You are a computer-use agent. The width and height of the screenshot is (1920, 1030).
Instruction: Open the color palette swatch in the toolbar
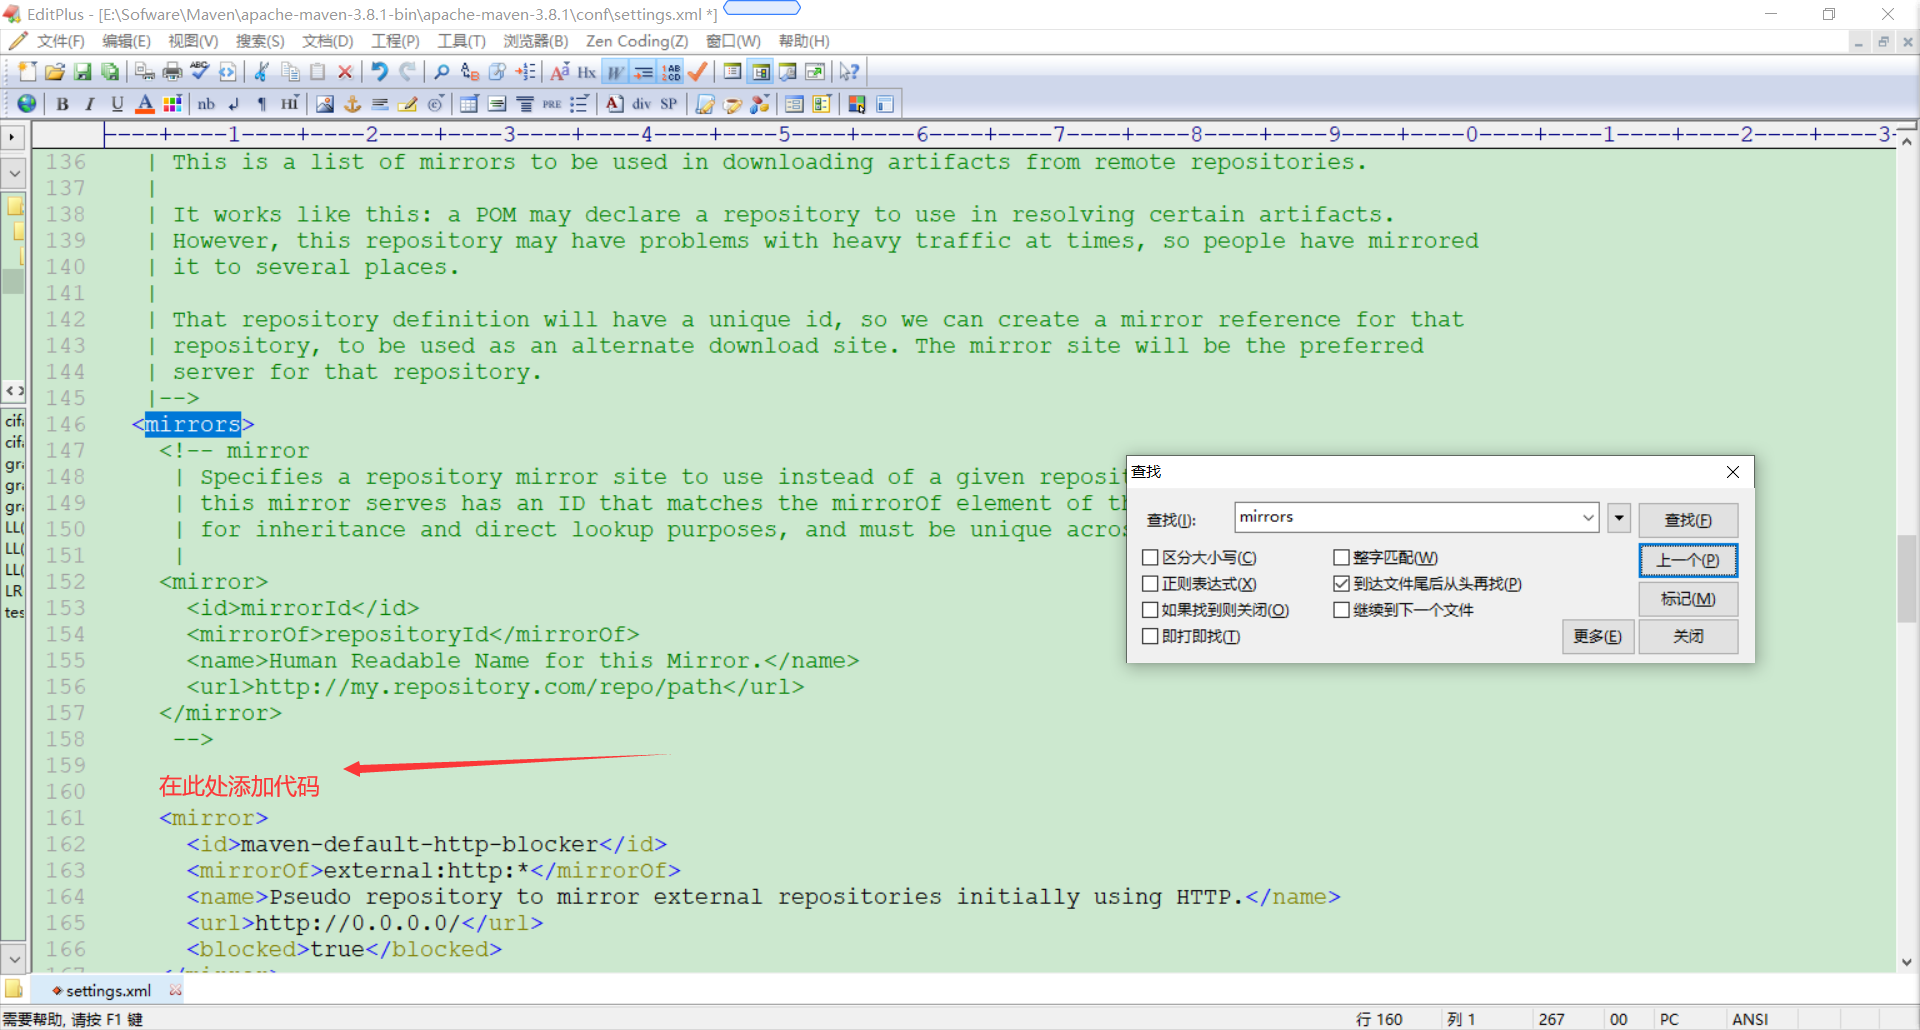tap(172, 103)
